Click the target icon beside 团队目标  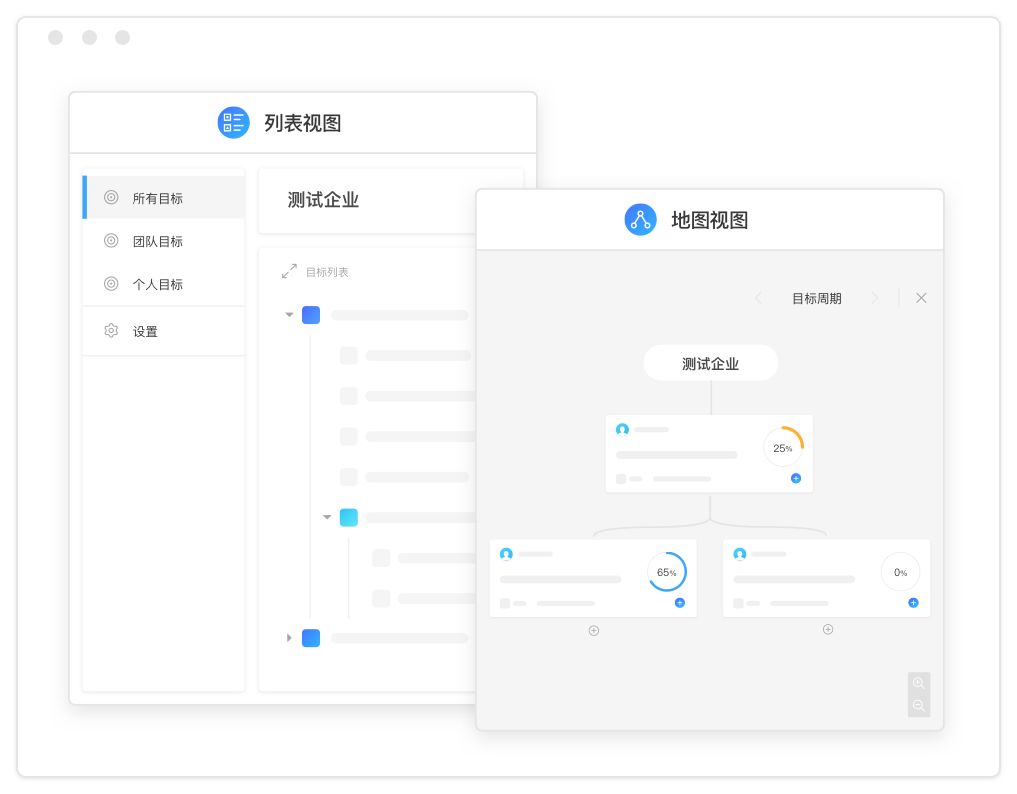[x=111, y=241]
